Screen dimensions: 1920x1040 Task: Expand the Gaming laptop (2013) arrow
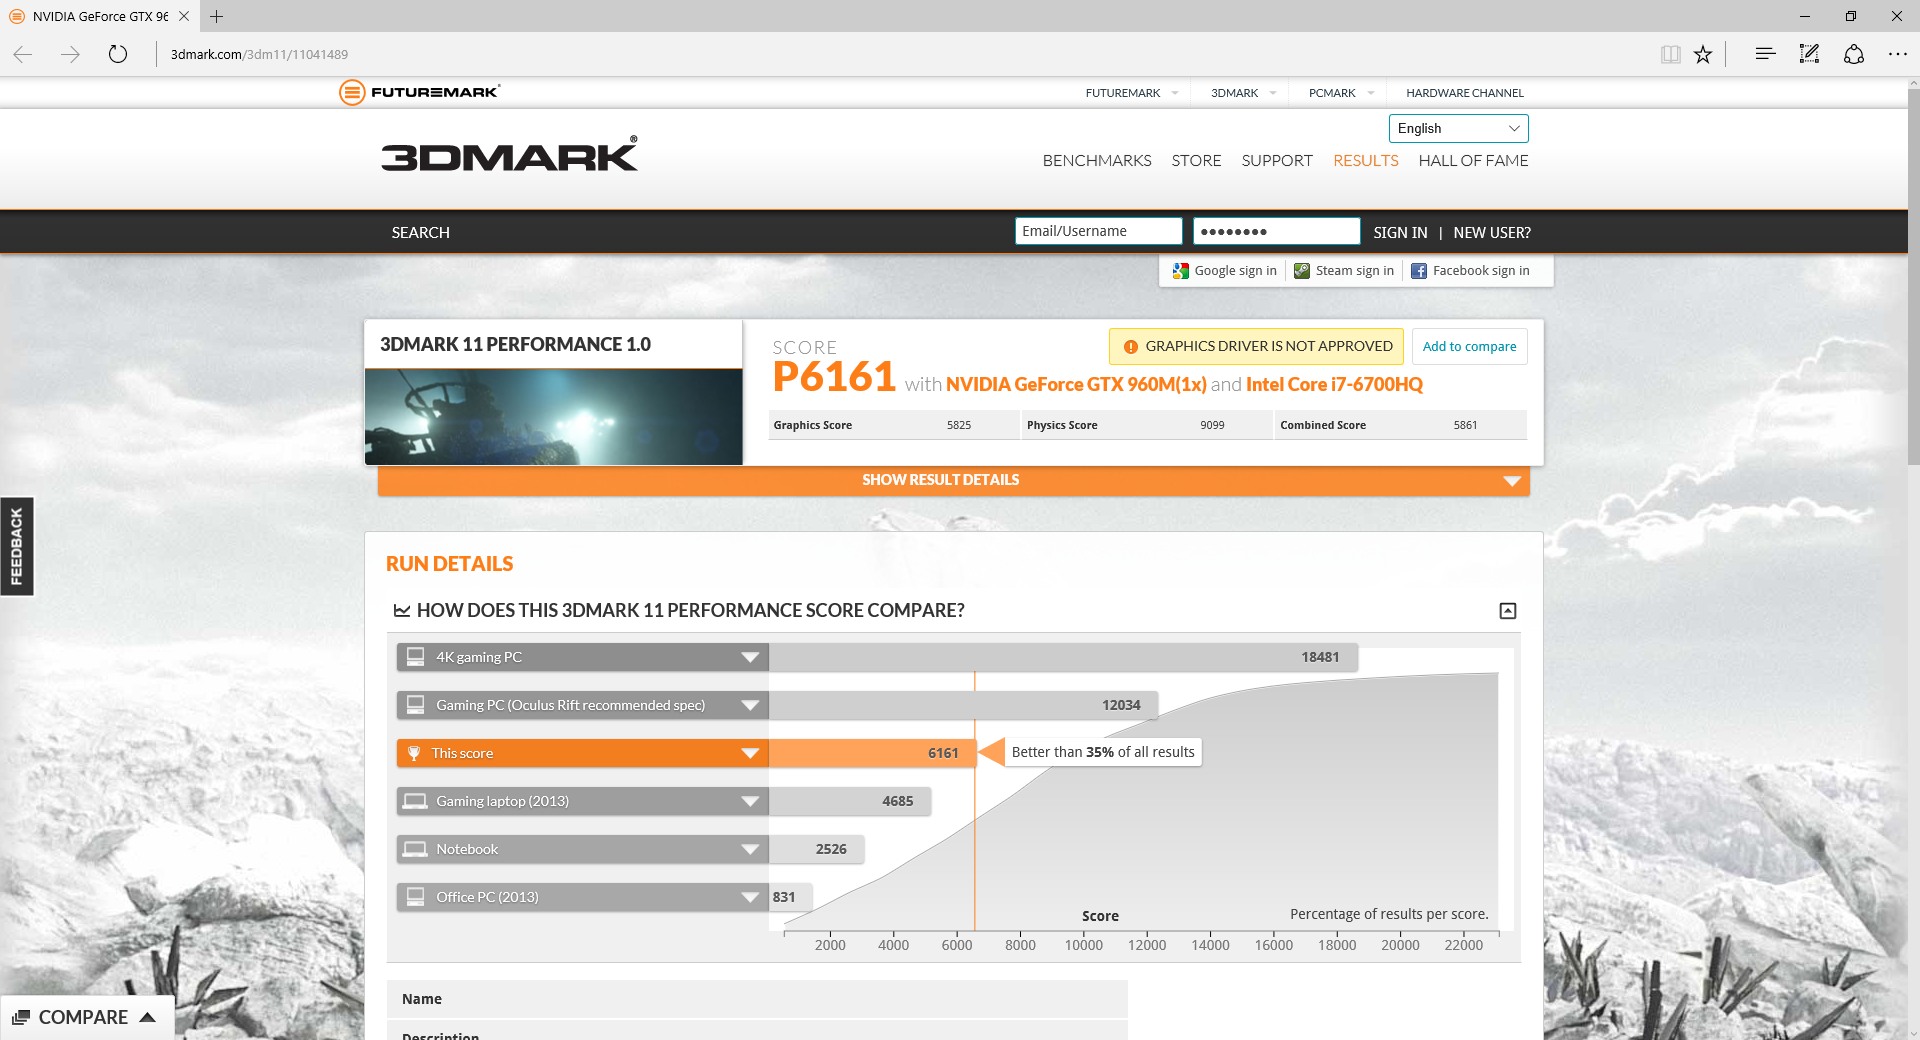coord(750,801)
